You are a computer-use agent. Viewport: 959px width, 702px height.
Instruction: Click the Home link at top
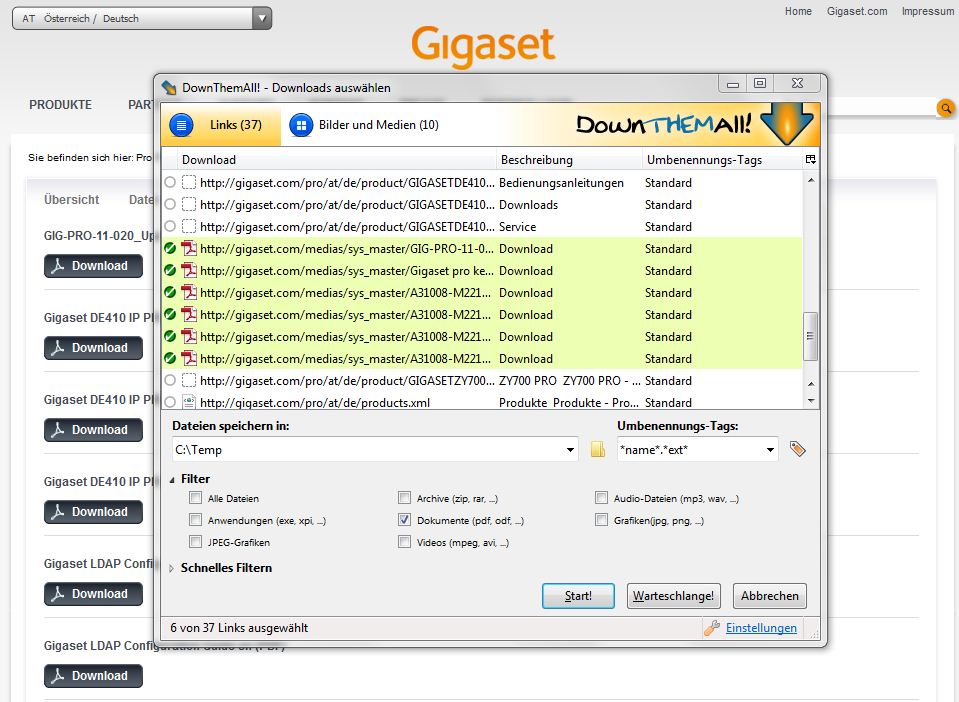(798, 11)
